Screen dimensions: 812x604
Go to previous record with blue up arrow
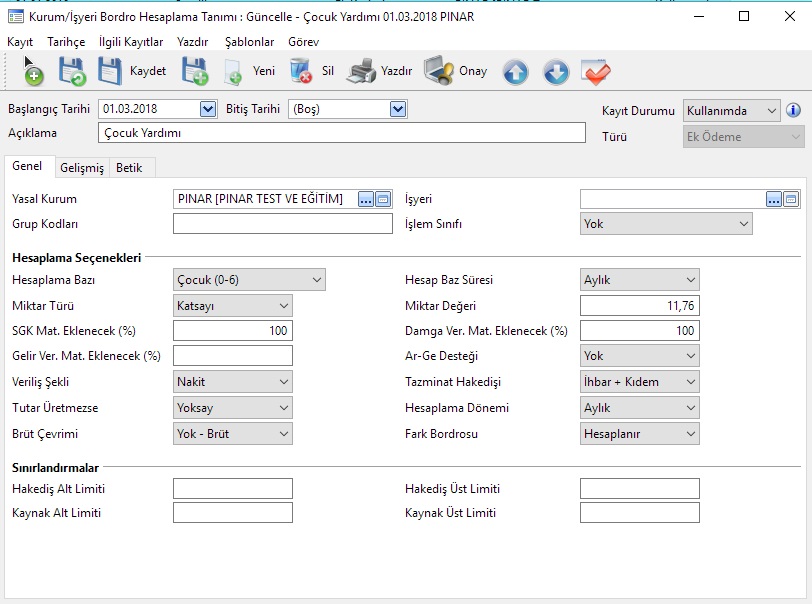pos(515,72)
